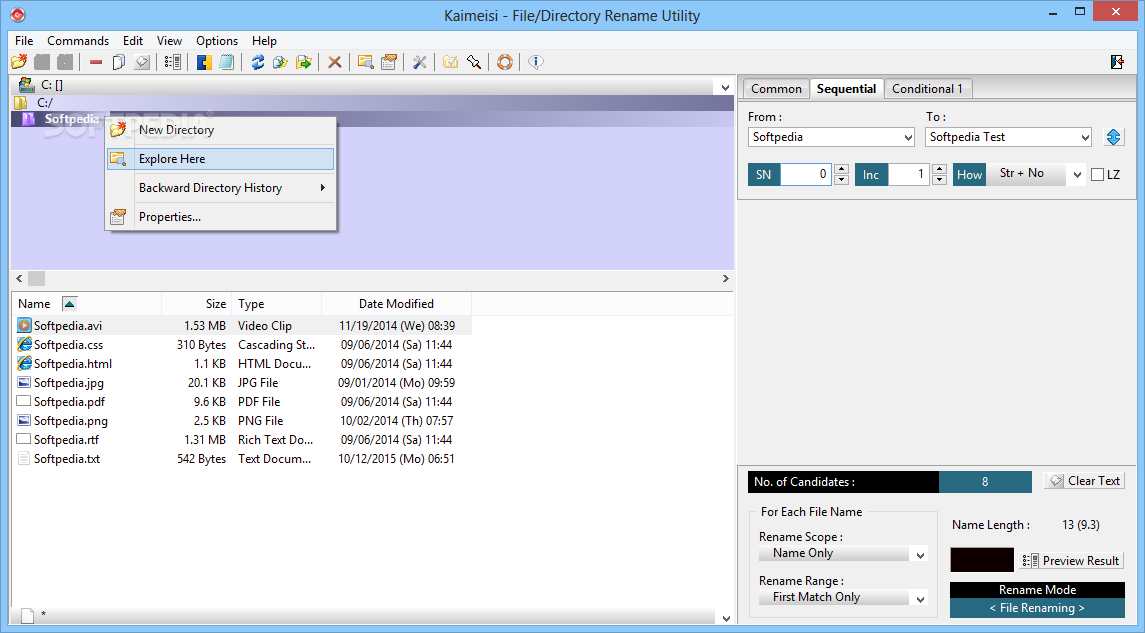Switch to the Common tab
The image size is (1145, 633).
tap(776, 89)
